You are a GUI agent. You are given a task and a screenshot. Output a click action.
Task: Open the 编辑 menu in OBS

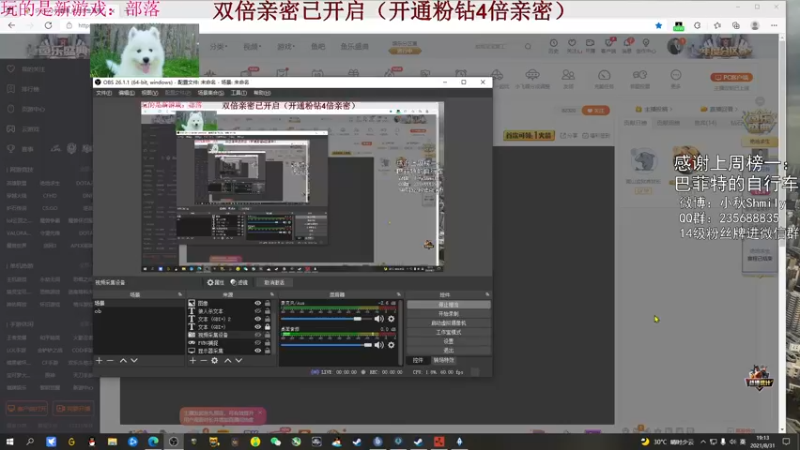click(x=127, y=93)
